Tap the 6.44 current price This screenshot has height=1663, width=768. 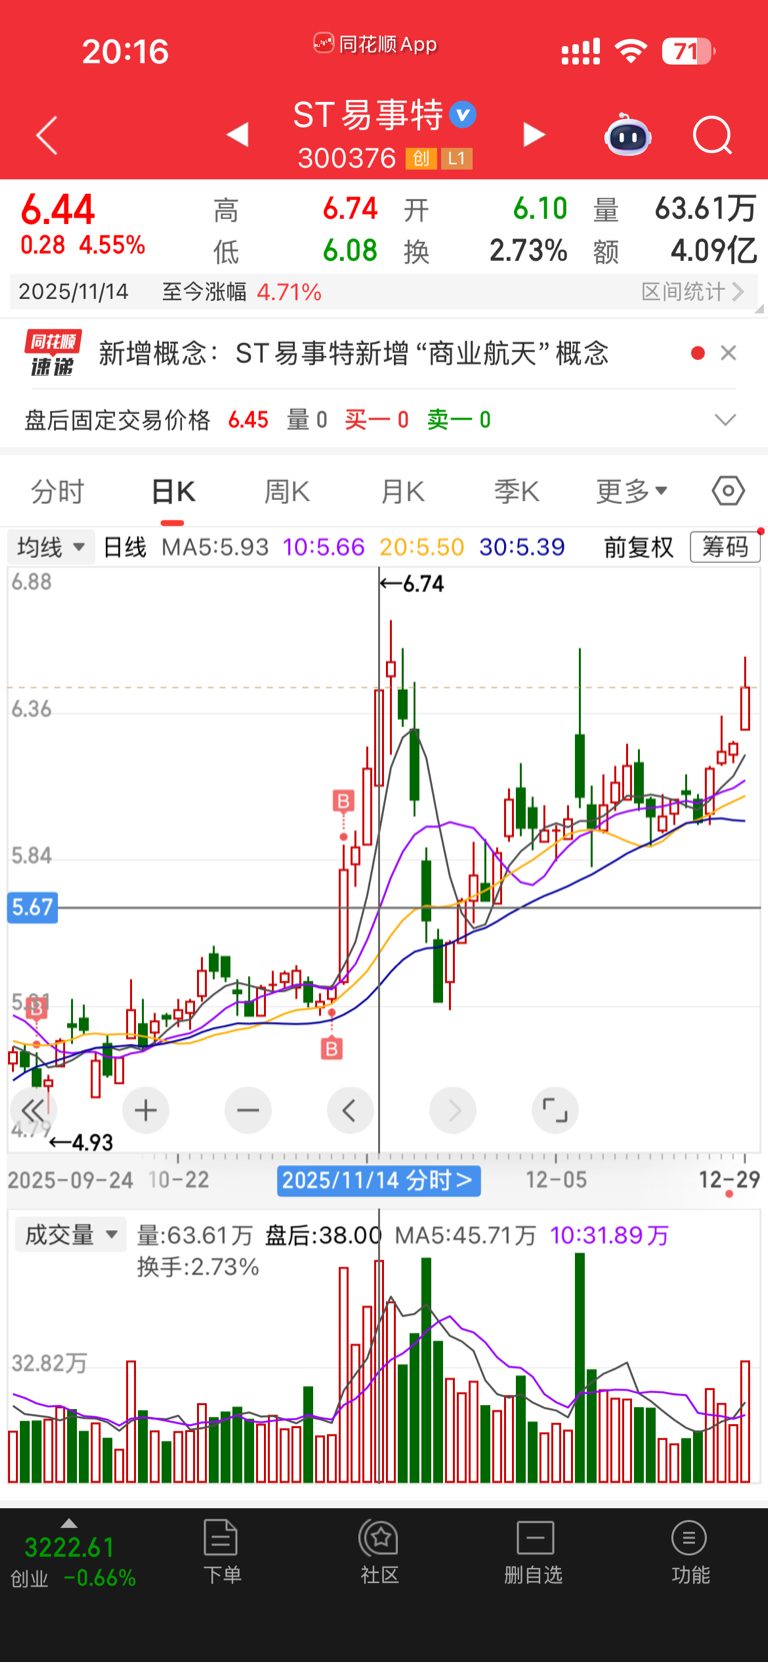tap(58, 210)
